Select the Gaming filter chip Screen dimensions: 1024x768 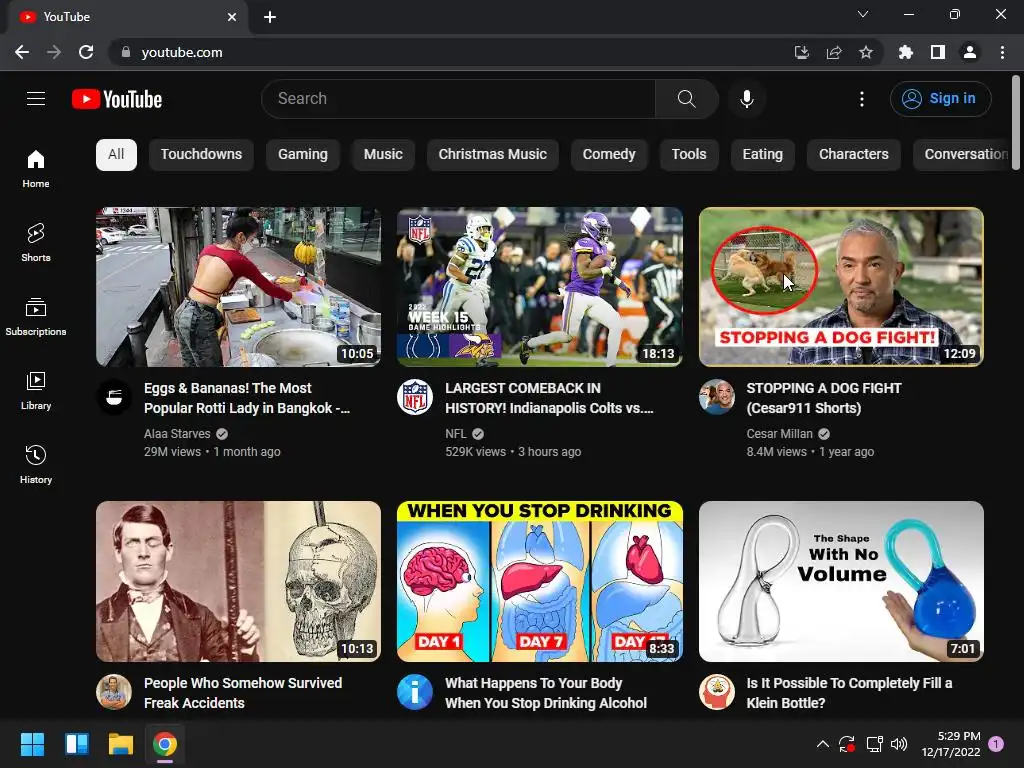click(x=303, y=155)
